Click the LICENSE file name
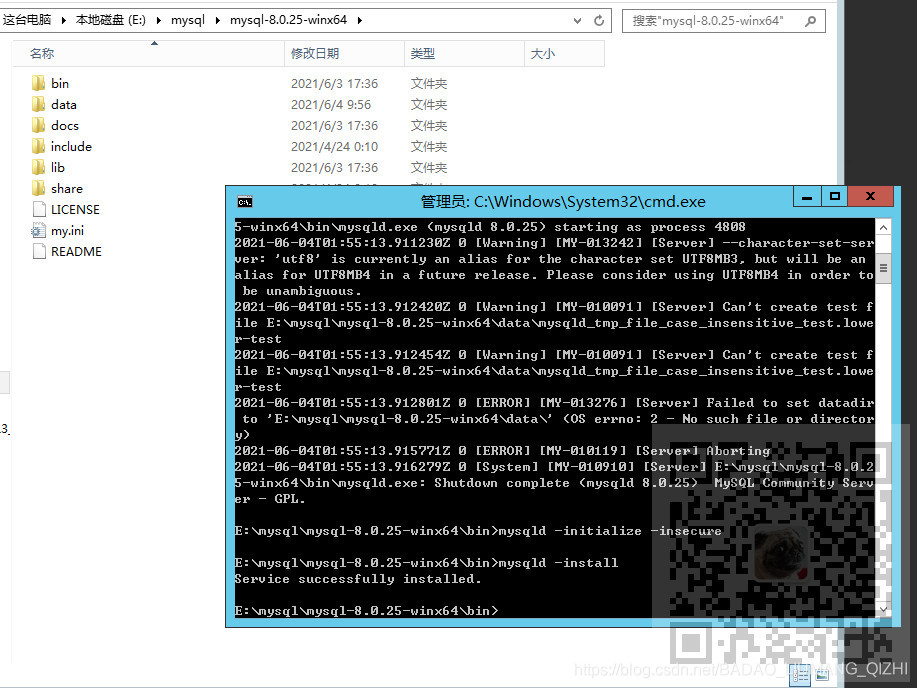The height and width of the screenshot is (688, 917). coord(75,209)
